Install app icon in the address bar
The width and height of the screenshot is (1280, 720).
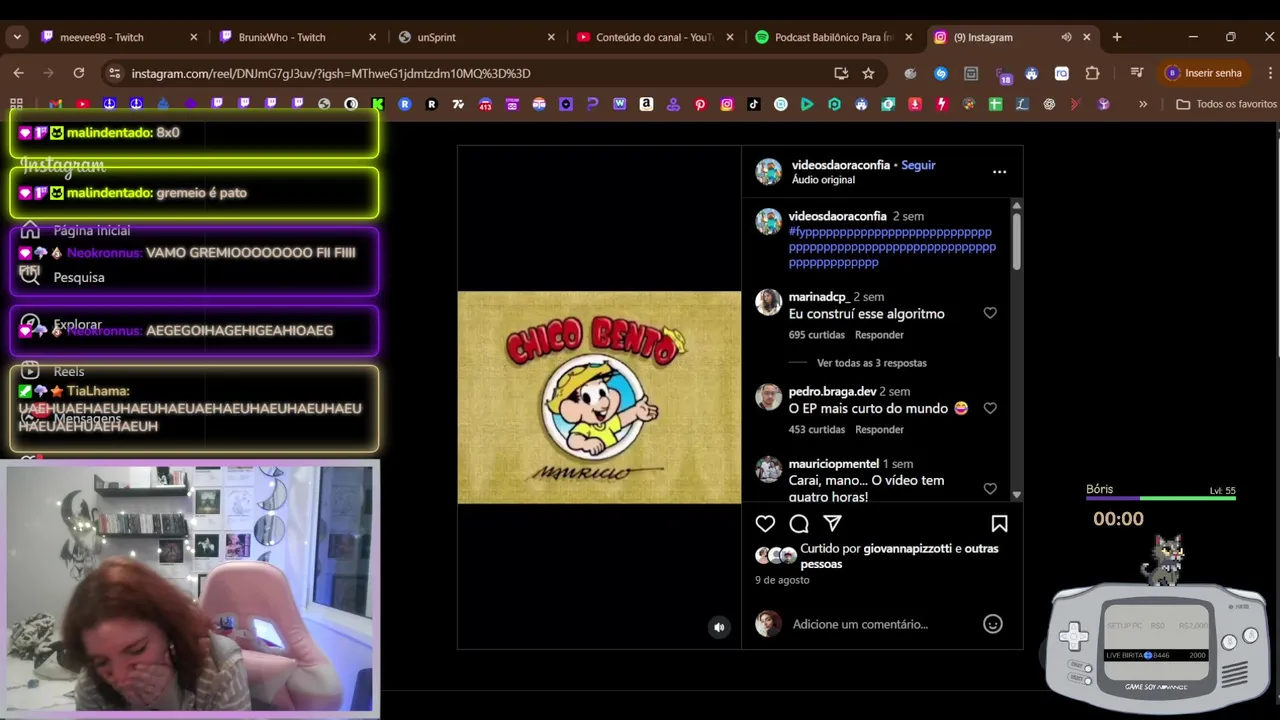[x=841, y=73]
